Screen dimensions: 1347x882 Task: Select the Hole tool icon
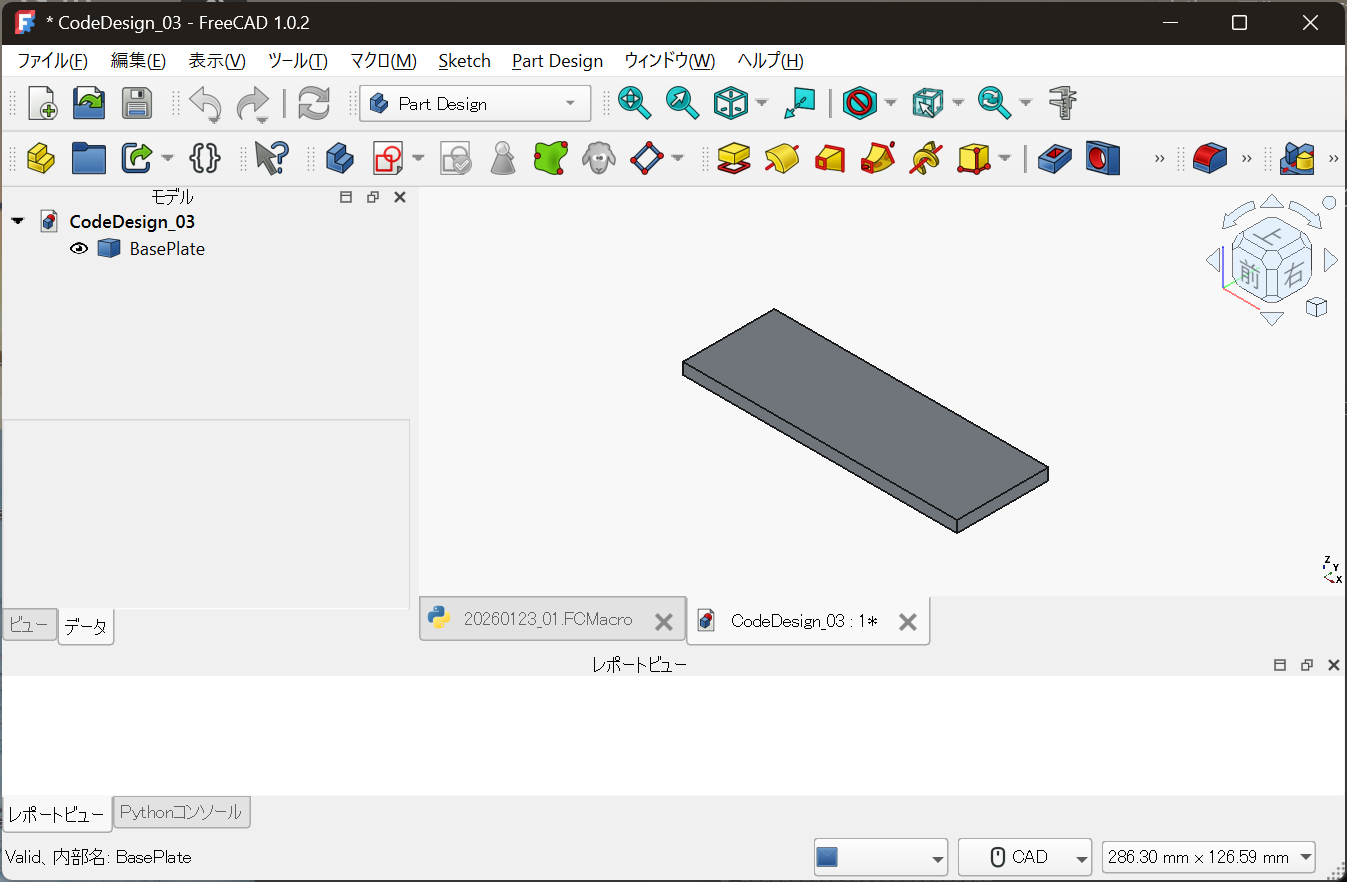point(1102,158)
